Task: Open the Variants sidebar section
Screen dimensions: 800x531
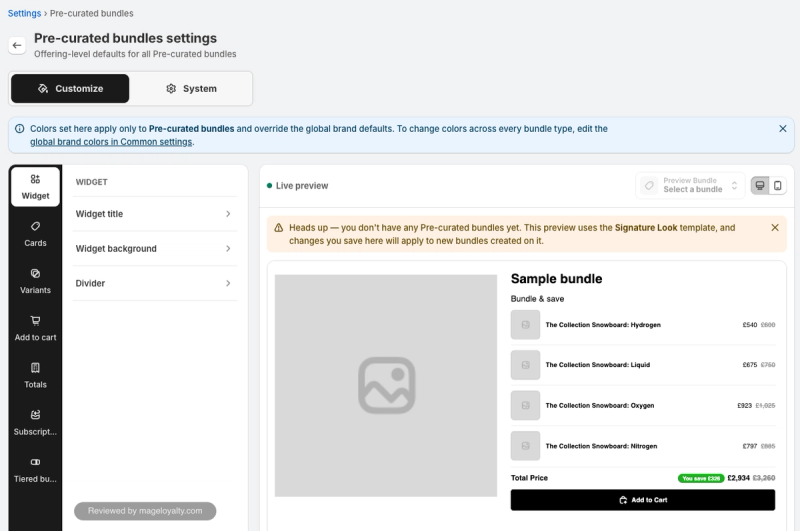Action: click(35, 281)
